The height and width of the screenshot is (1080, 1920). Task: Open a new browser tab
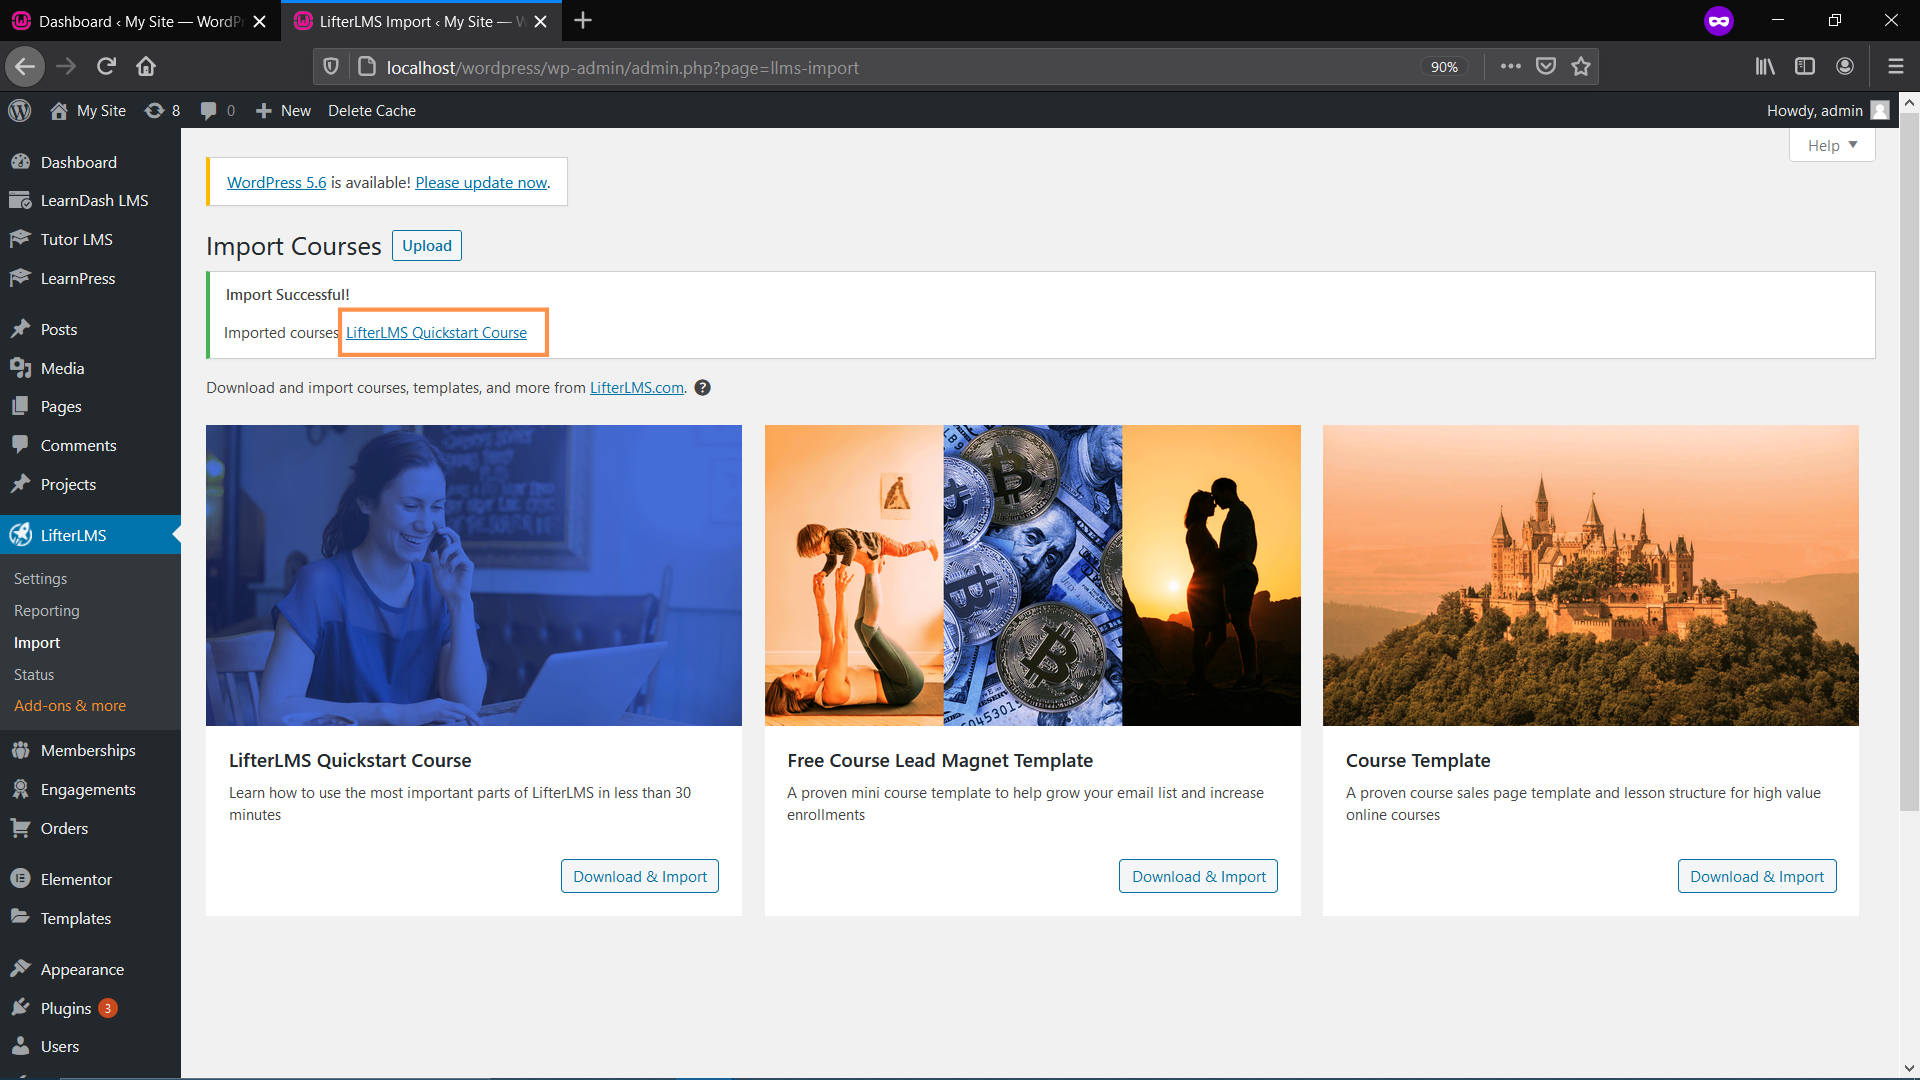point(583,20)
